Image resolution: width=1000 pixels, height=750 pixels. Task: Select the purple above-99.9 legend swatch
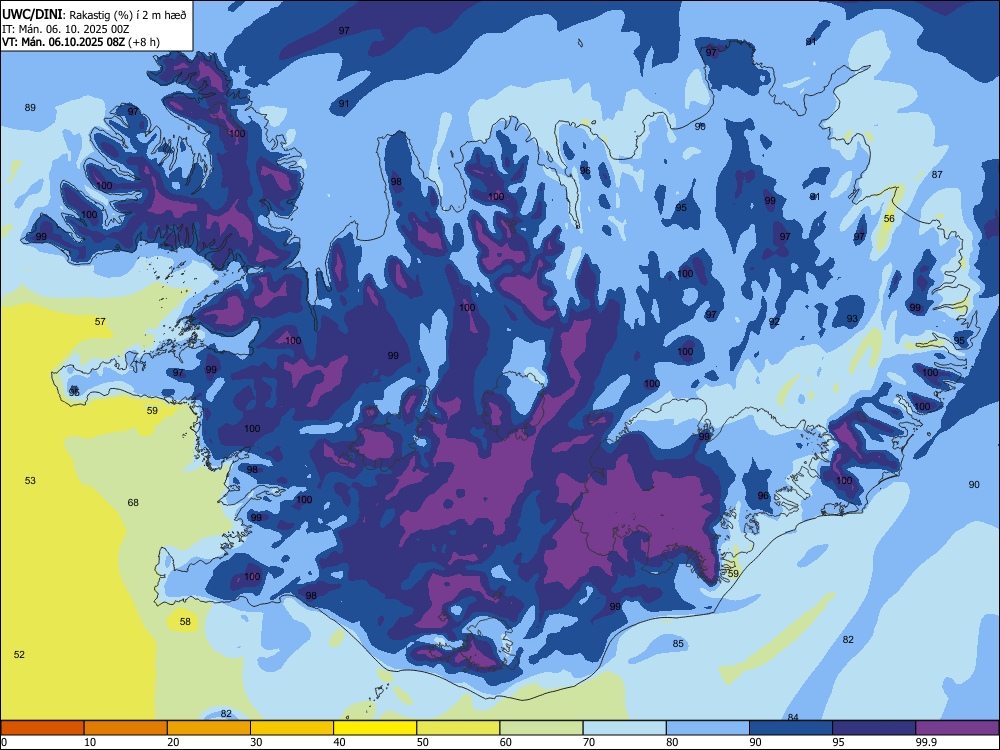click(957, 728)
